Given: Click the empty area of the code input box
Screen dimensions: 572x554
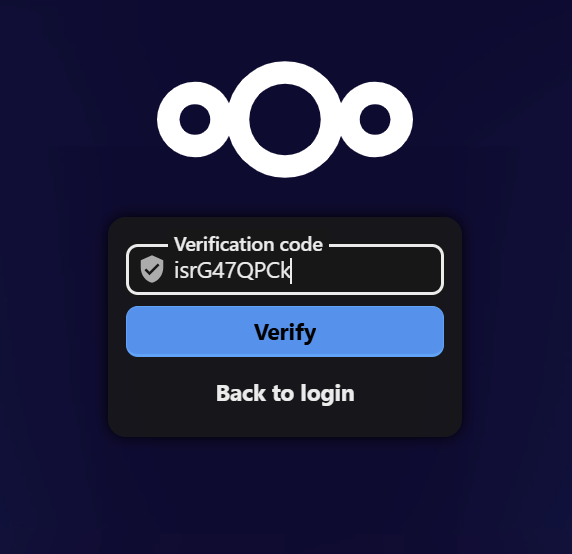Looking at the screenshot, I should [365, 270].
